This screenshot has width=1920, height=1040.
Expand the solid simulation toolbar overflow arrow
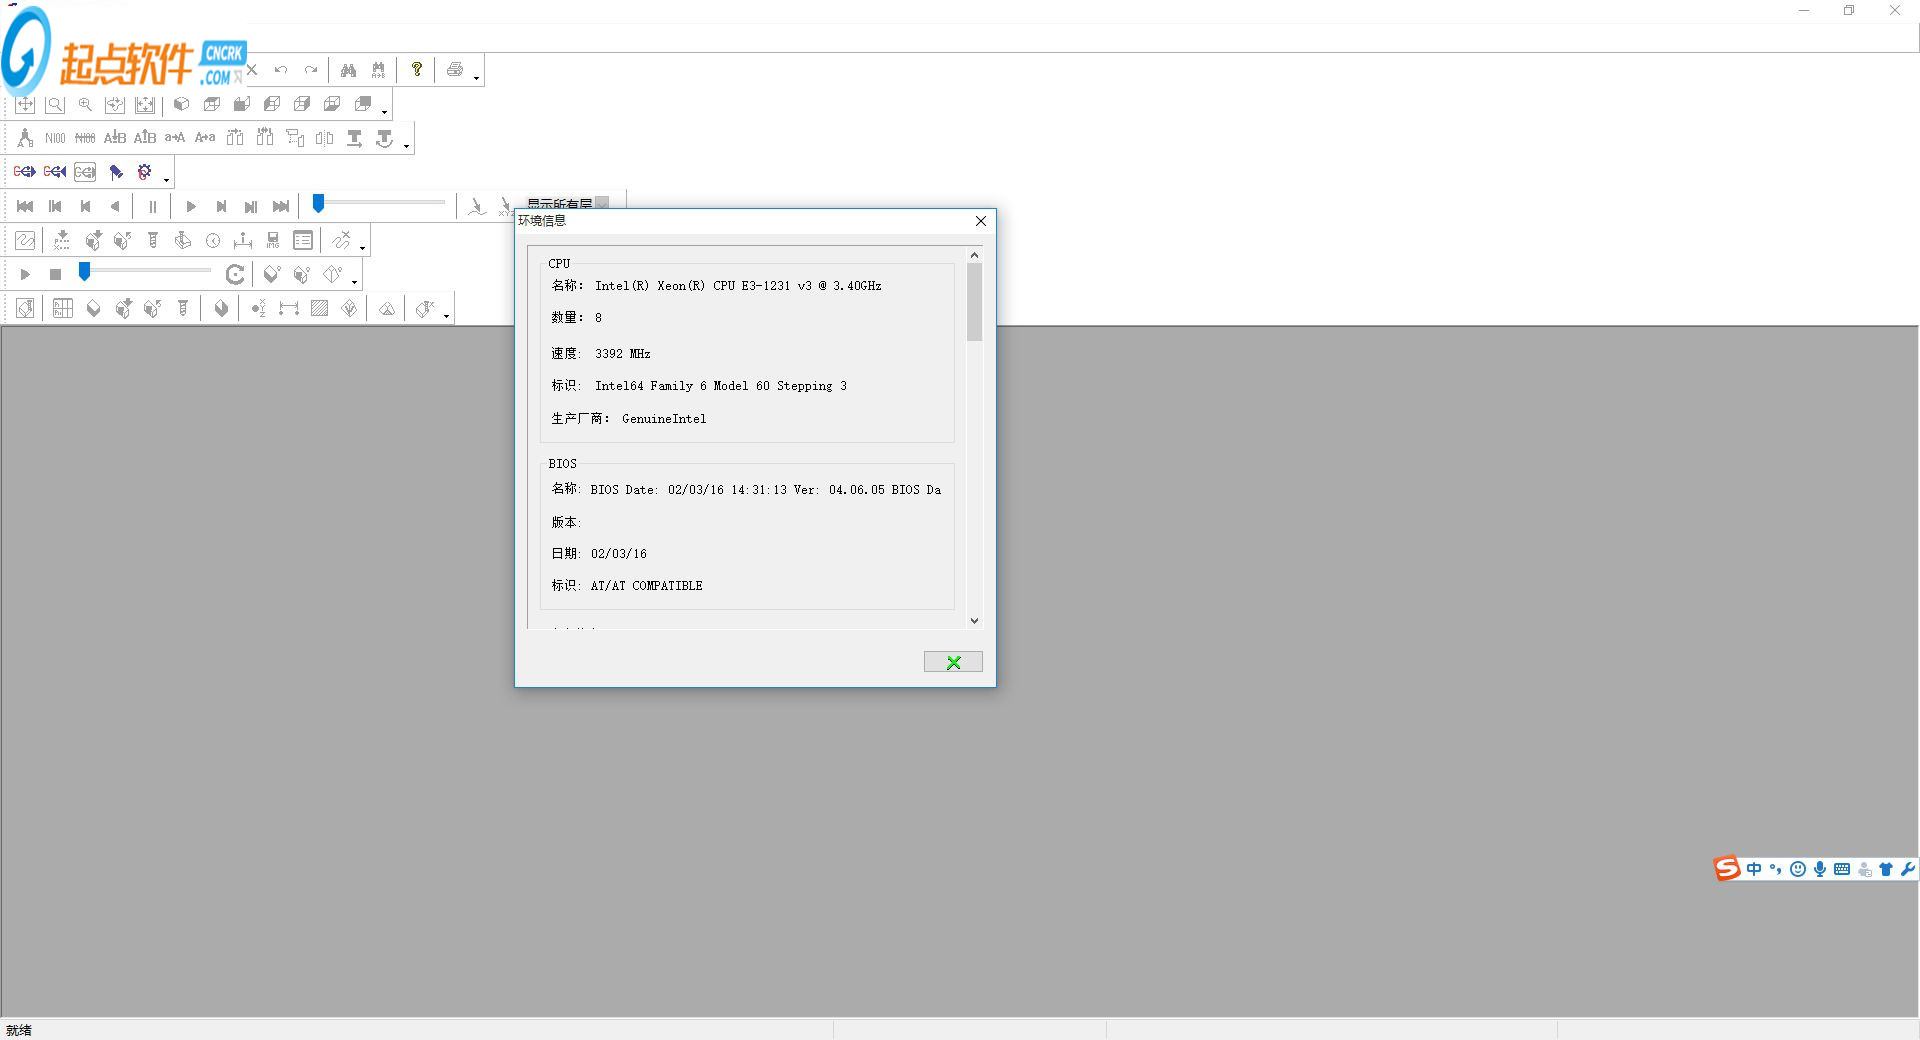point(354,281)
